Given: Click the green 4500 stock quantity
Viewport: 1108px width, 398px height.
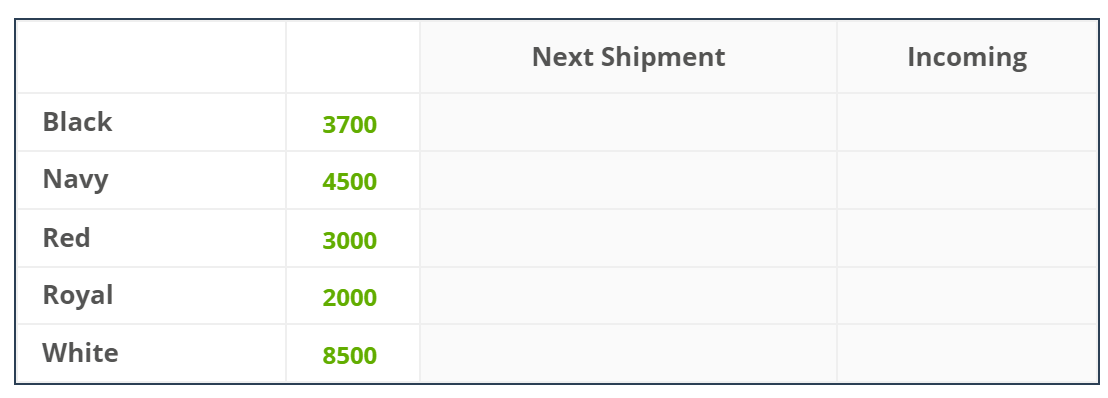Looking at the screenshot, I should pos(350,182).
